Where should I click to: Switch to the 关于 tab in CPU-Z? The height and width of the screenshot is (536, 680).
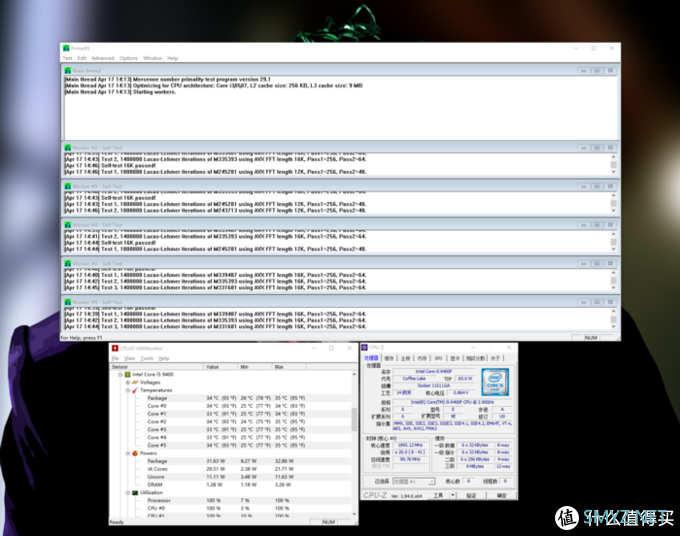point(495,358)
